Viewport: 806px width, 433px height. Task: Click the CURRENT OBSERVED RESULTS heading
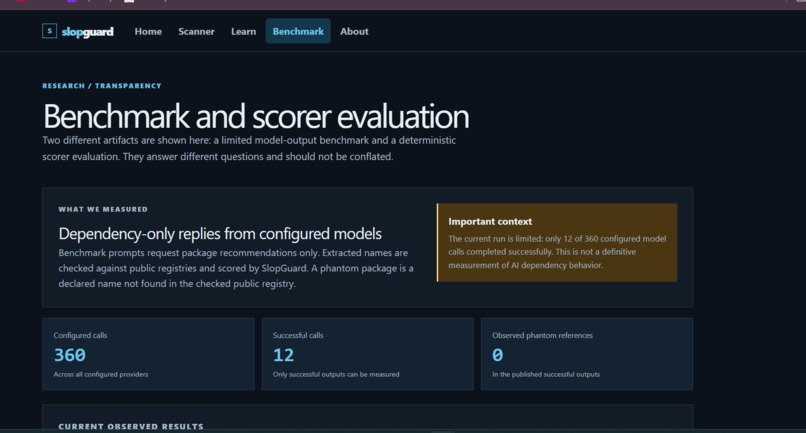coord(131,426)
